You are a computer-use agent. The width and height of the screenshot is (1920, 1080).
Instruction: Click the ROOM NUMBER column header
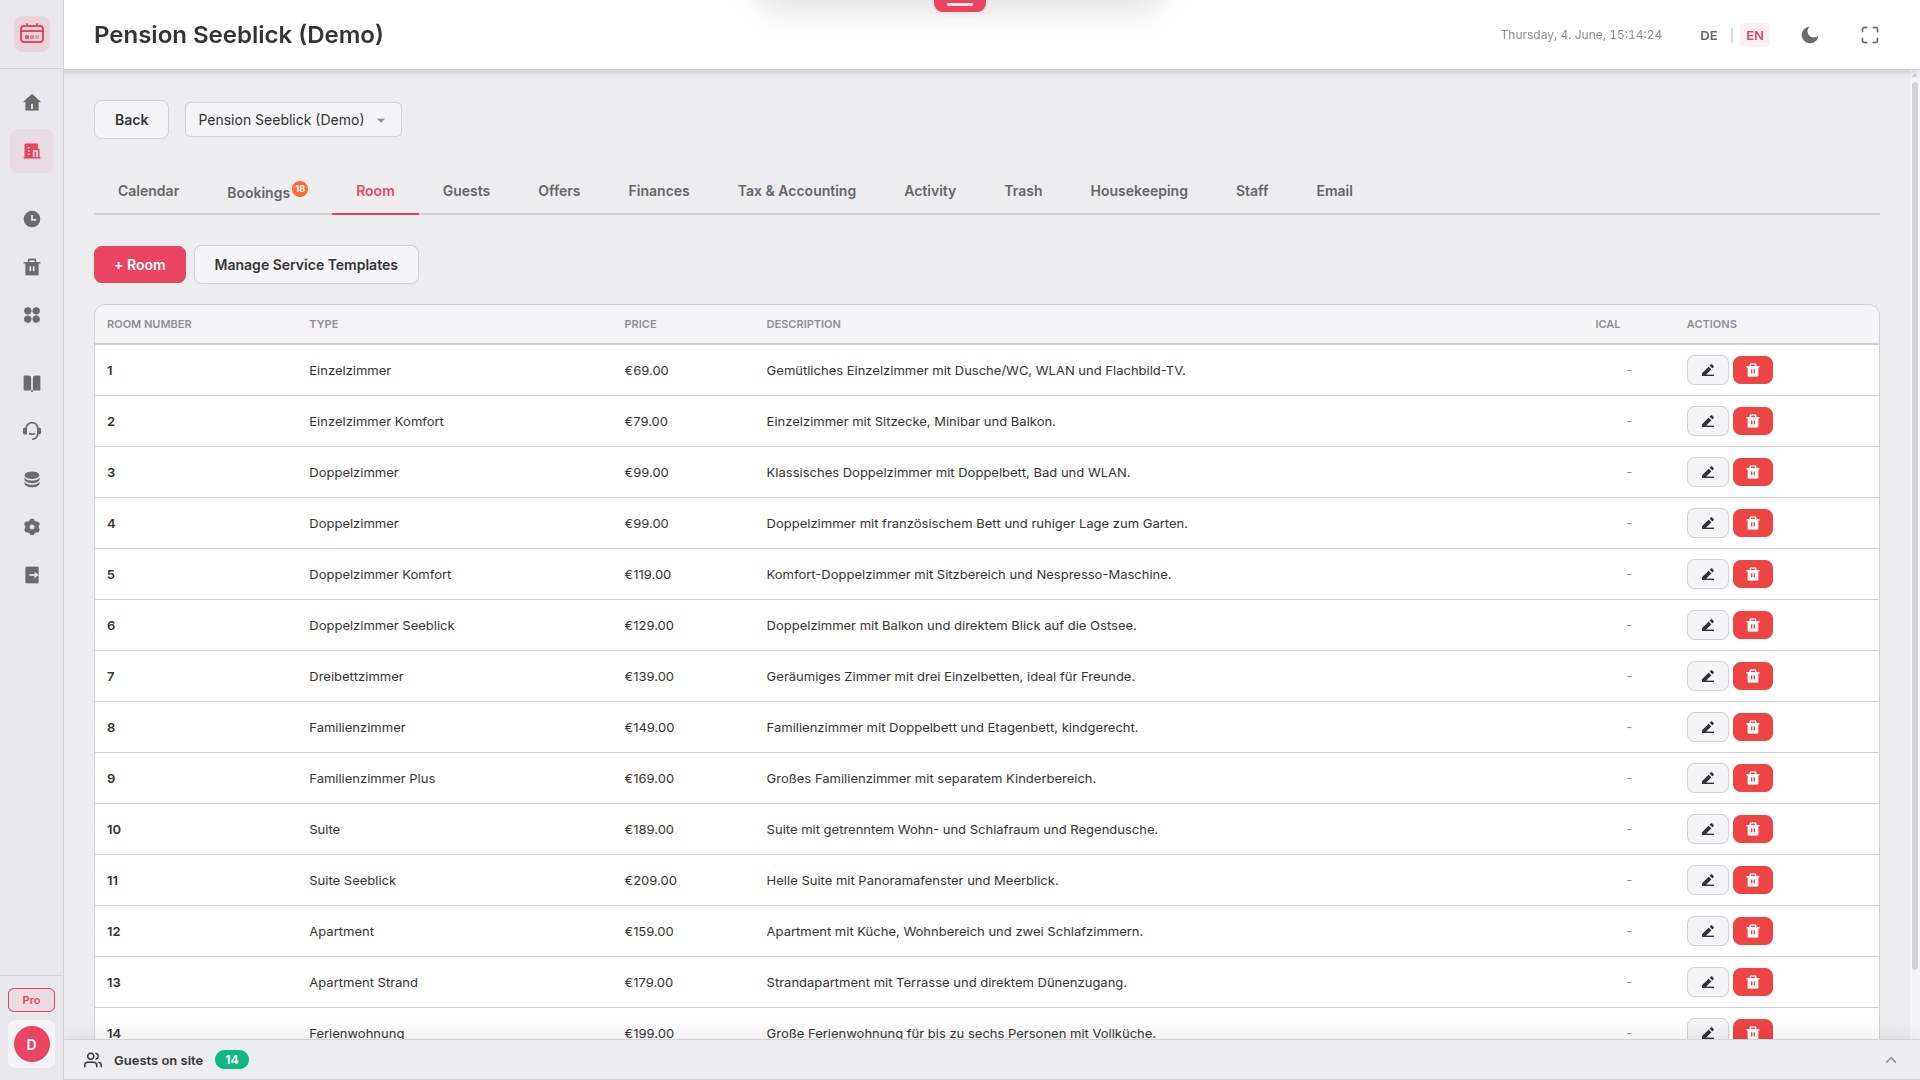[x=149, y=324]
